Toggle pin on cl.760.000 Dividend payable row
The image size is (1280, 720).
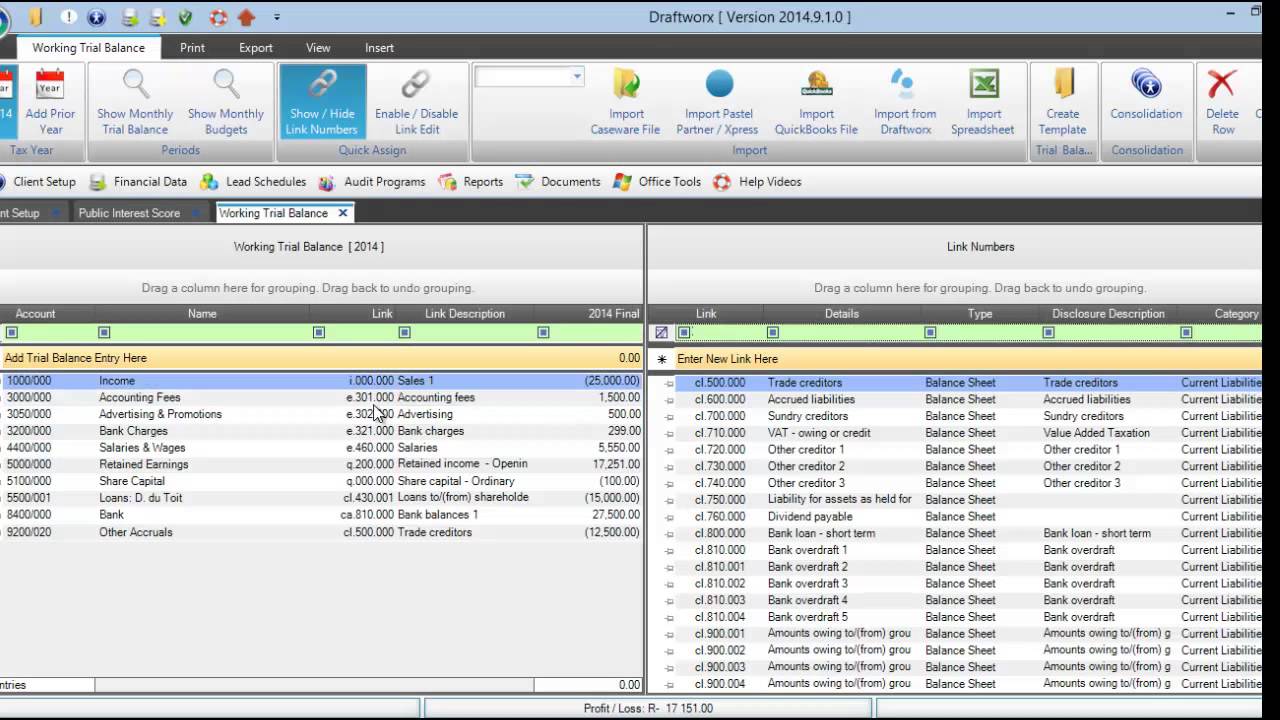669,517
